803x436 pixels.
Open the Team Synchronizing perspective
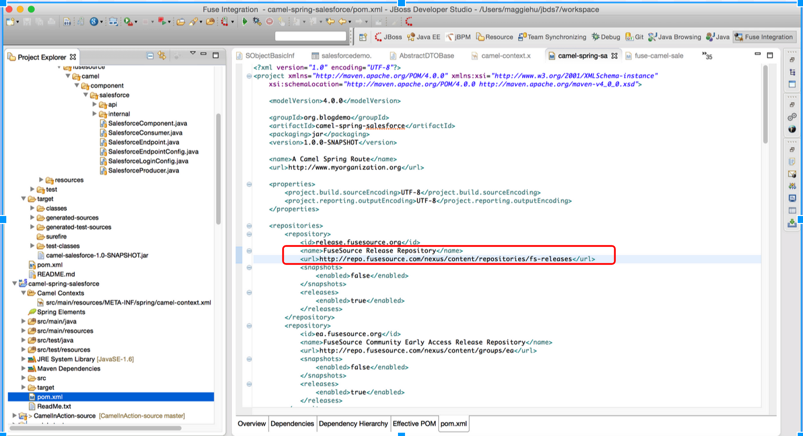pyautogui.click(x=552, y=37)
